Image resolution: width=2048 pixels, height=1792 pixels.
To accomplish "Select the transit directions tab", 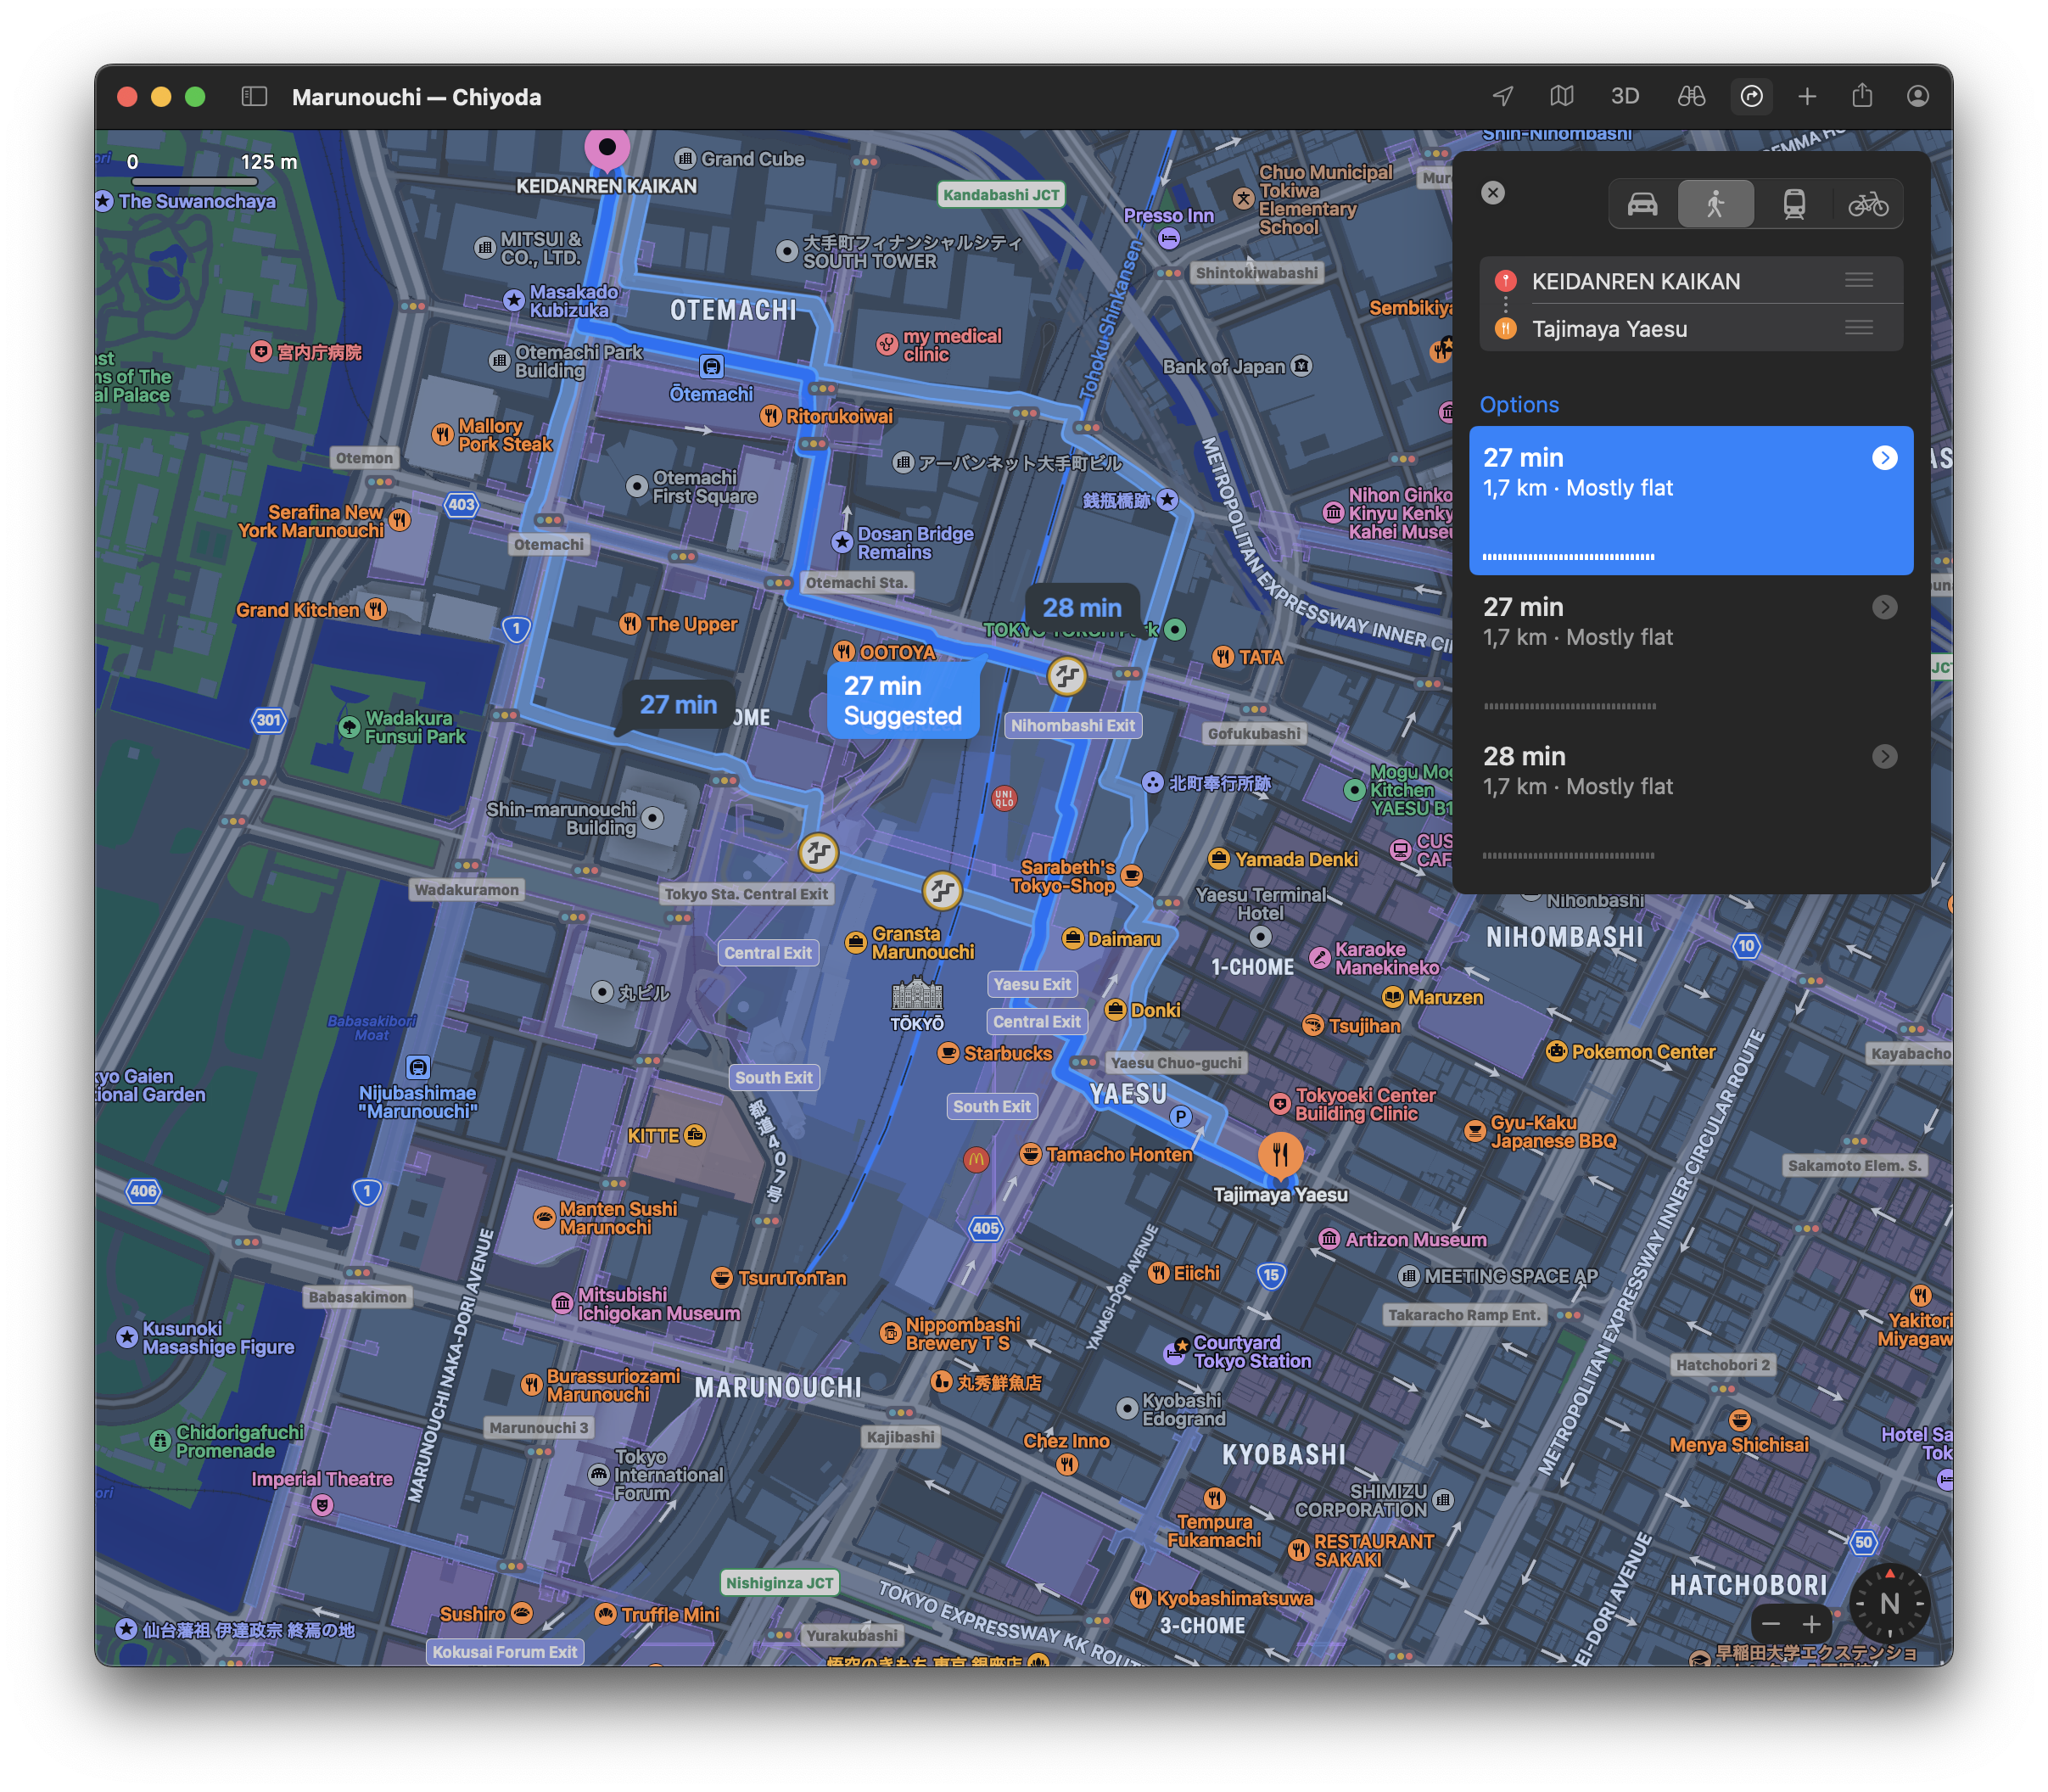I will coord(1794,204).
